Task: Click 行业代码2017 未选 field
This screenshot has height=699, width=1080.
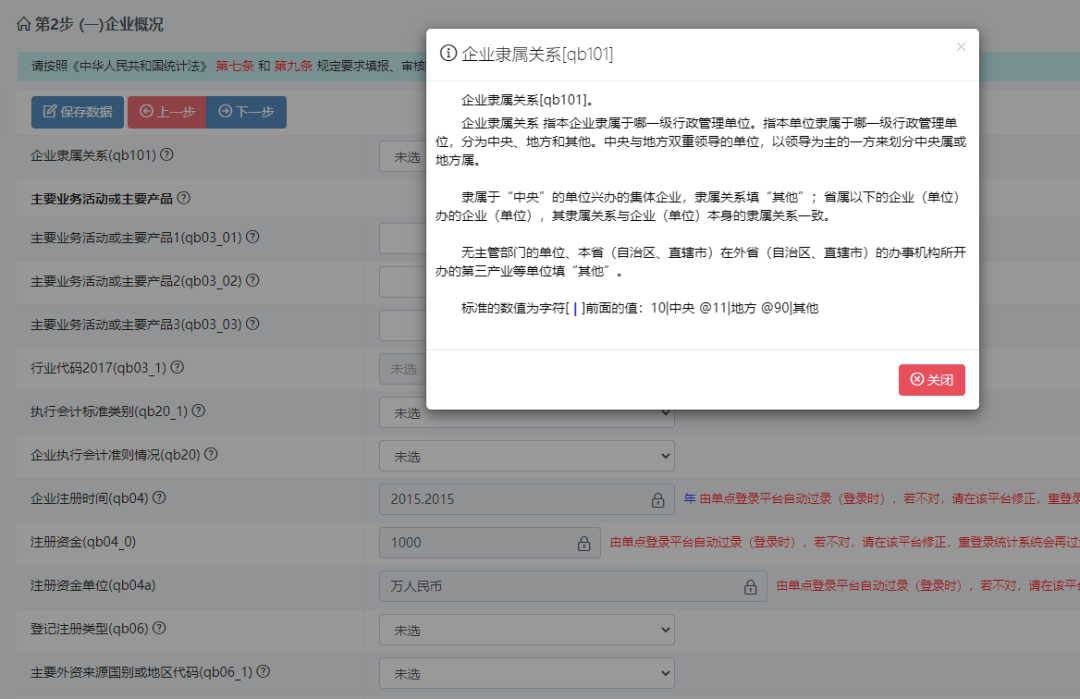Action: point(403,369)
